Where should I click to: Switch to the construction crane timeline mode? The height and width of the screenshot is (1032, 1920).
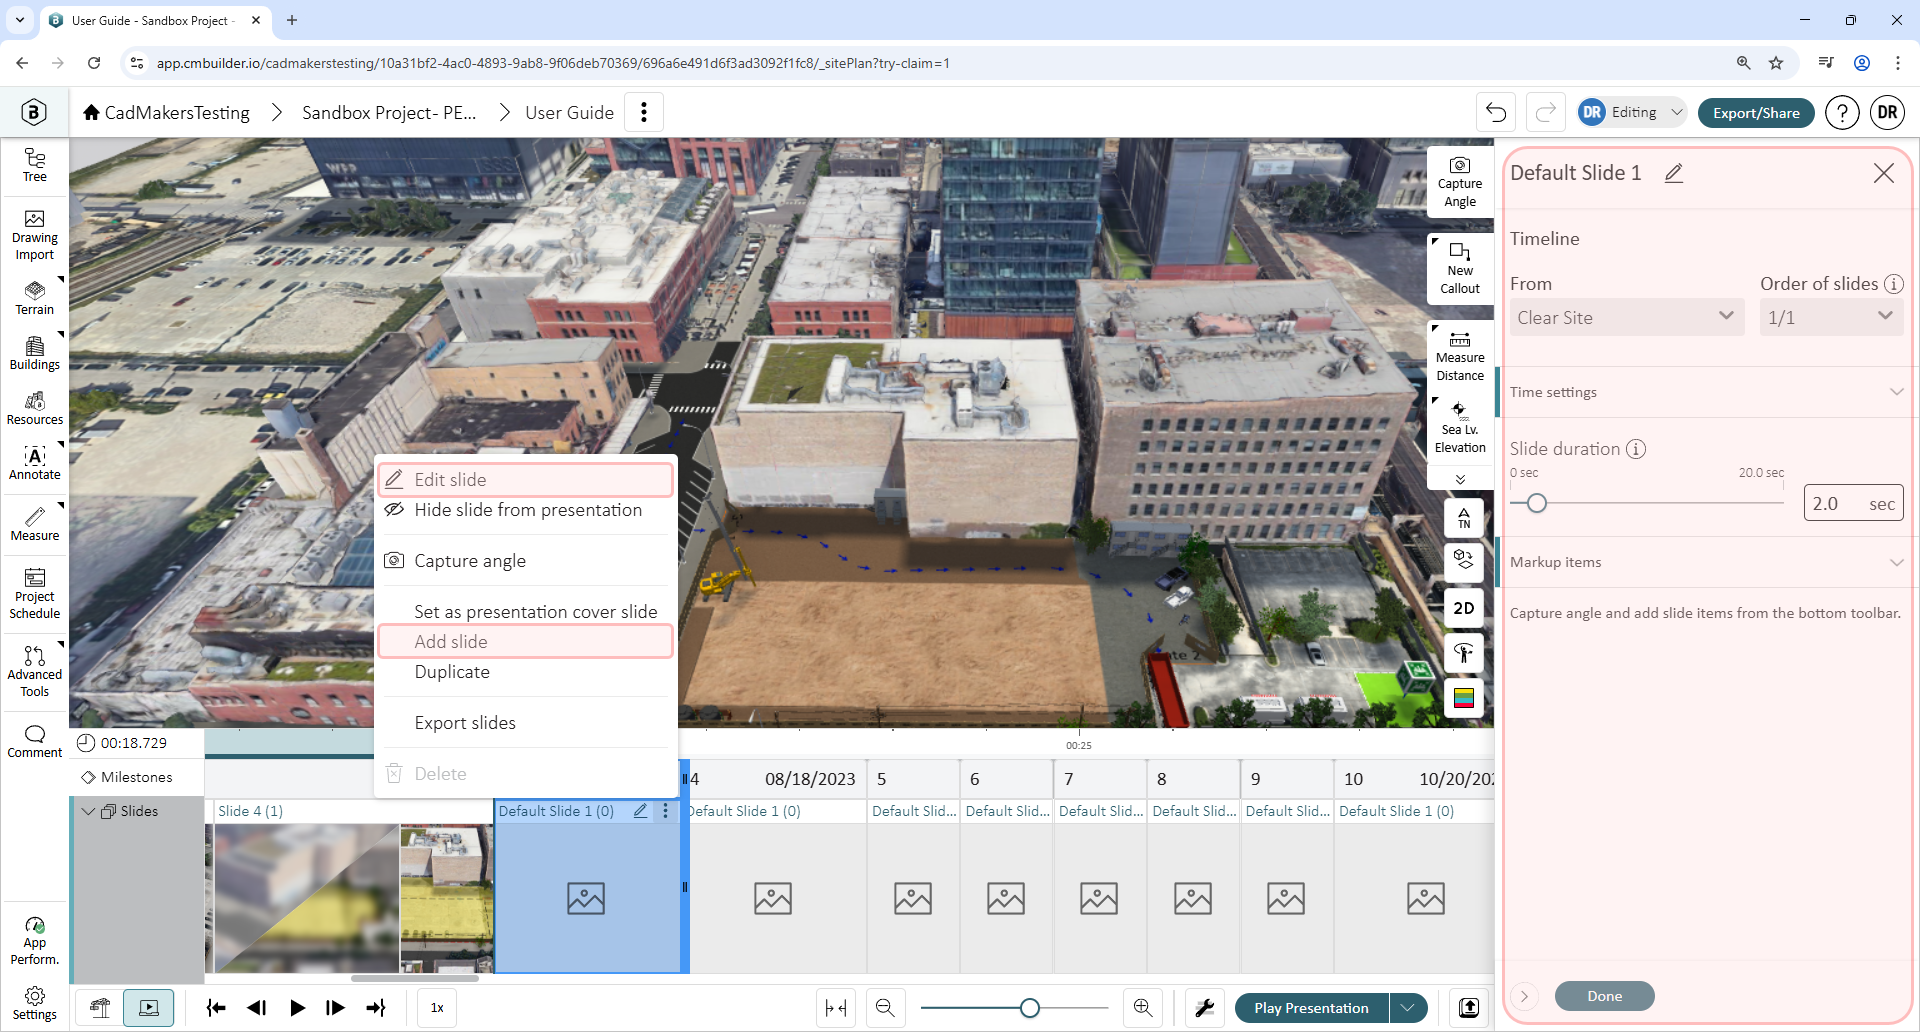coord(100,1008)
